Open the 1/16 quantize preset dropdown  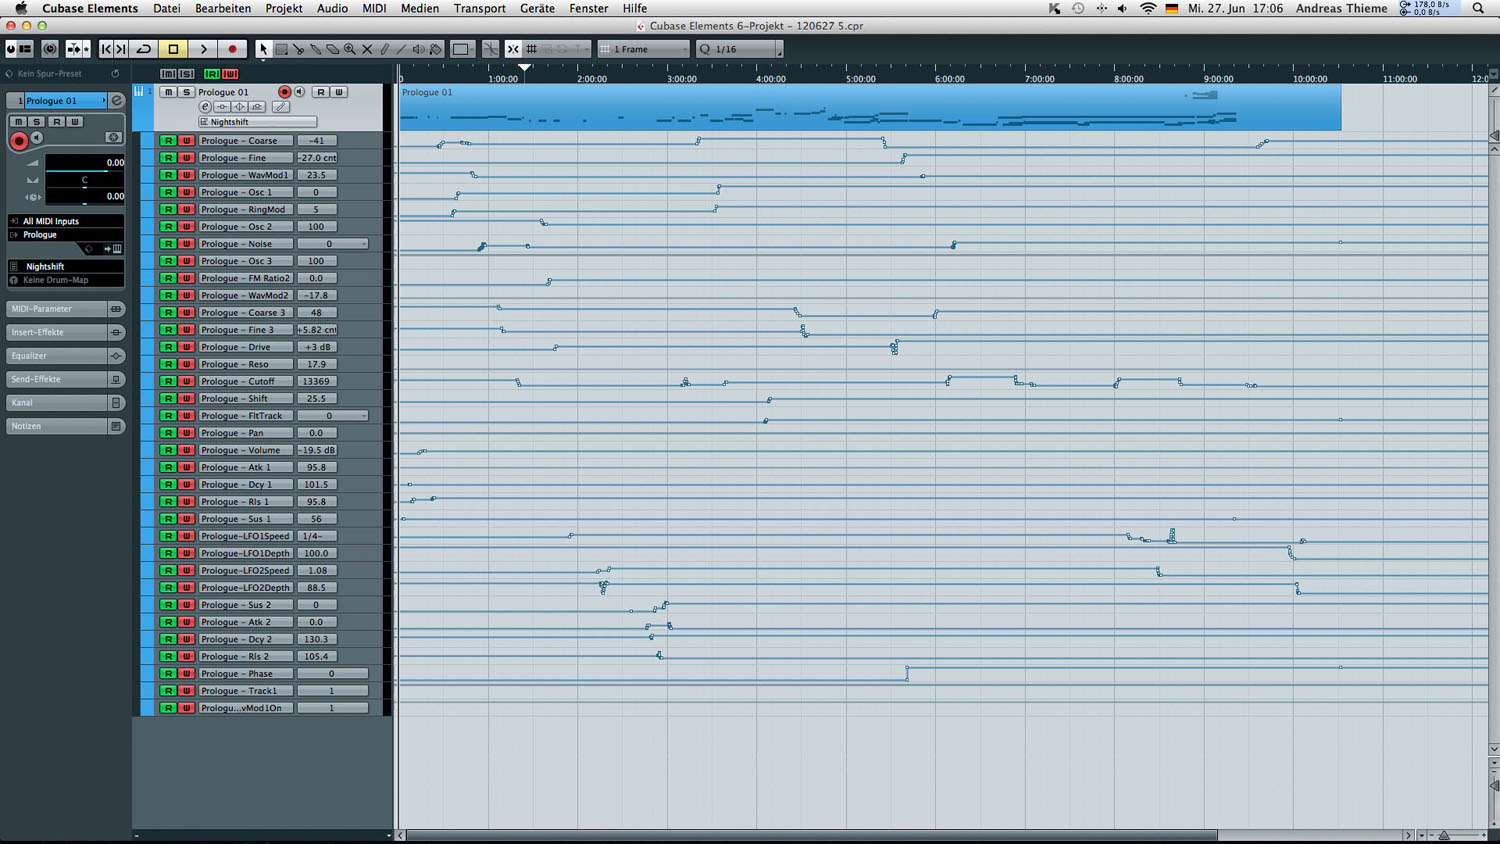740,49
